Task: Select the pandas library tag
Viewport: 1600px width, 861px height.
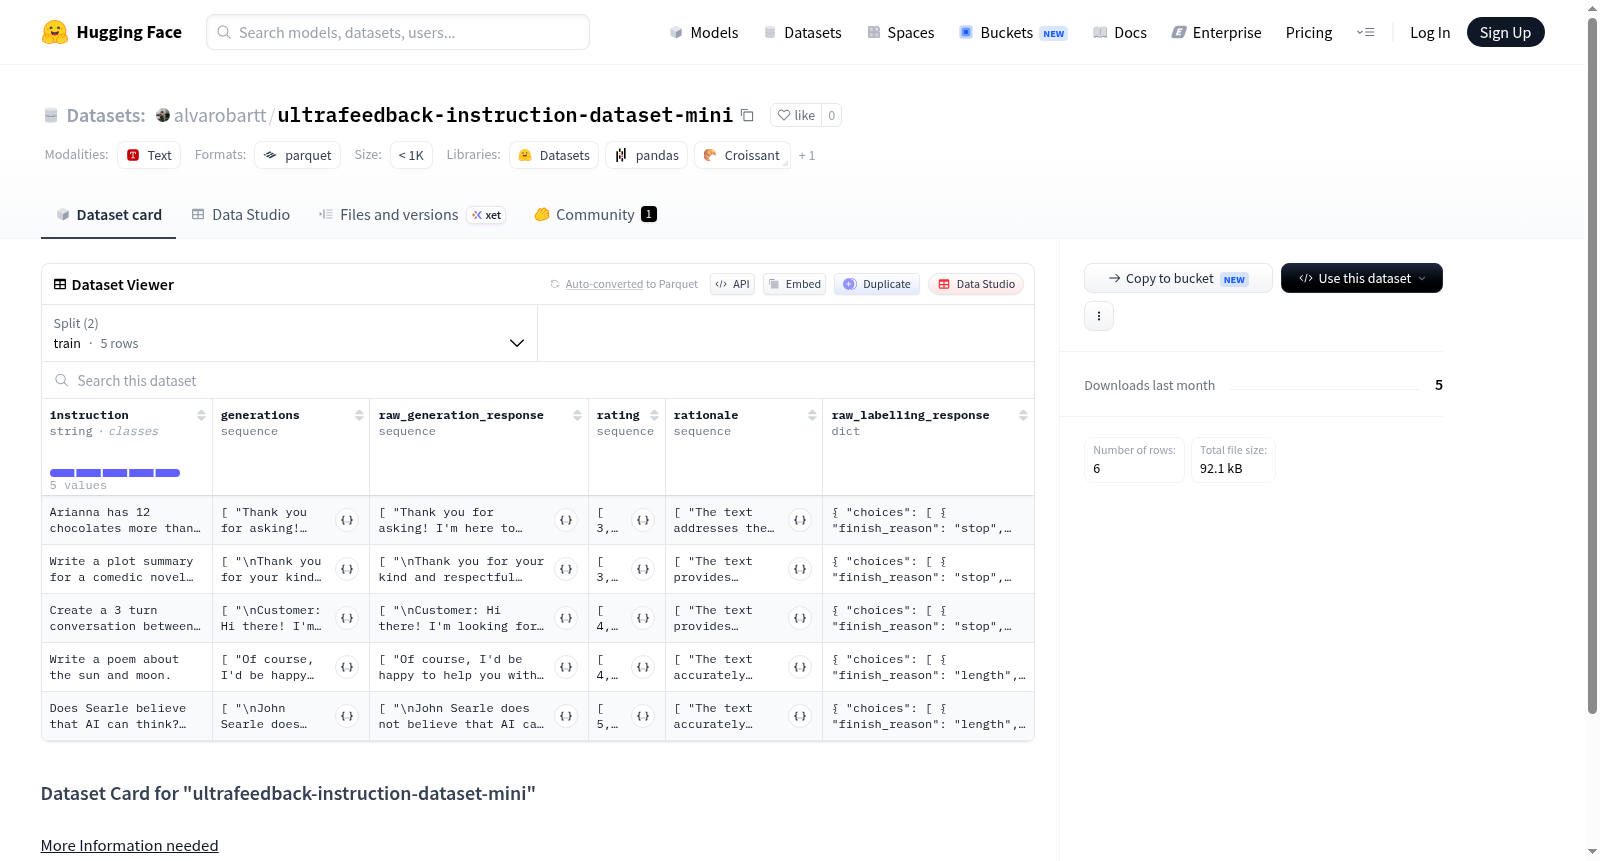Action: click(x=646, y=155)
